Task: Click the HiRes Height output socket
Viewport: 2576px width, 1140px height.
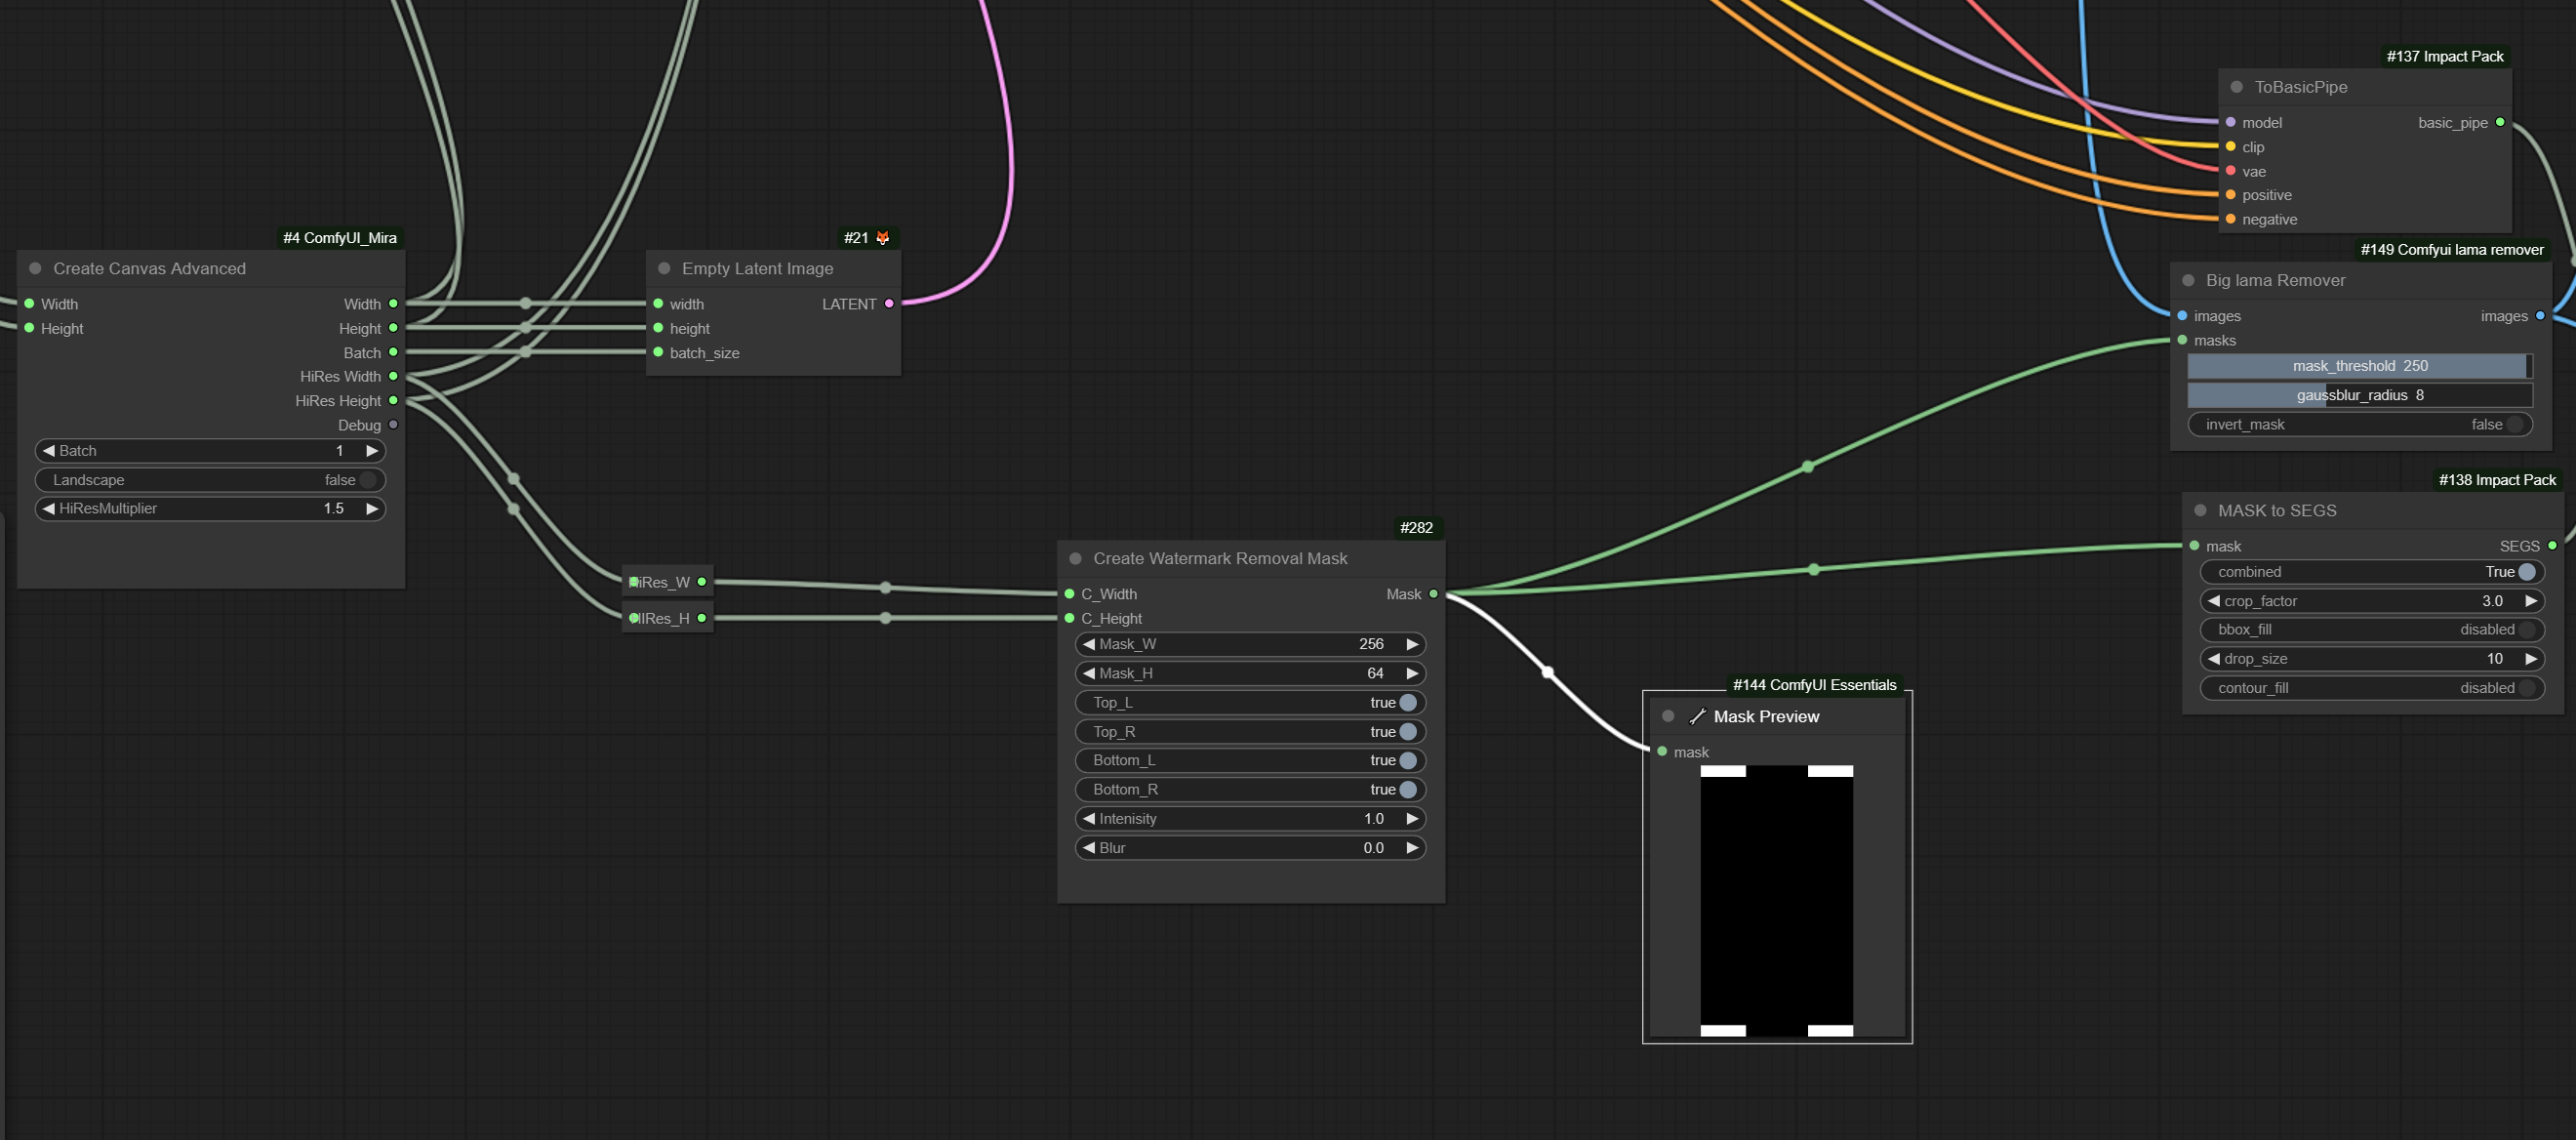Action: pyautogui.click(x=393, y=401)
